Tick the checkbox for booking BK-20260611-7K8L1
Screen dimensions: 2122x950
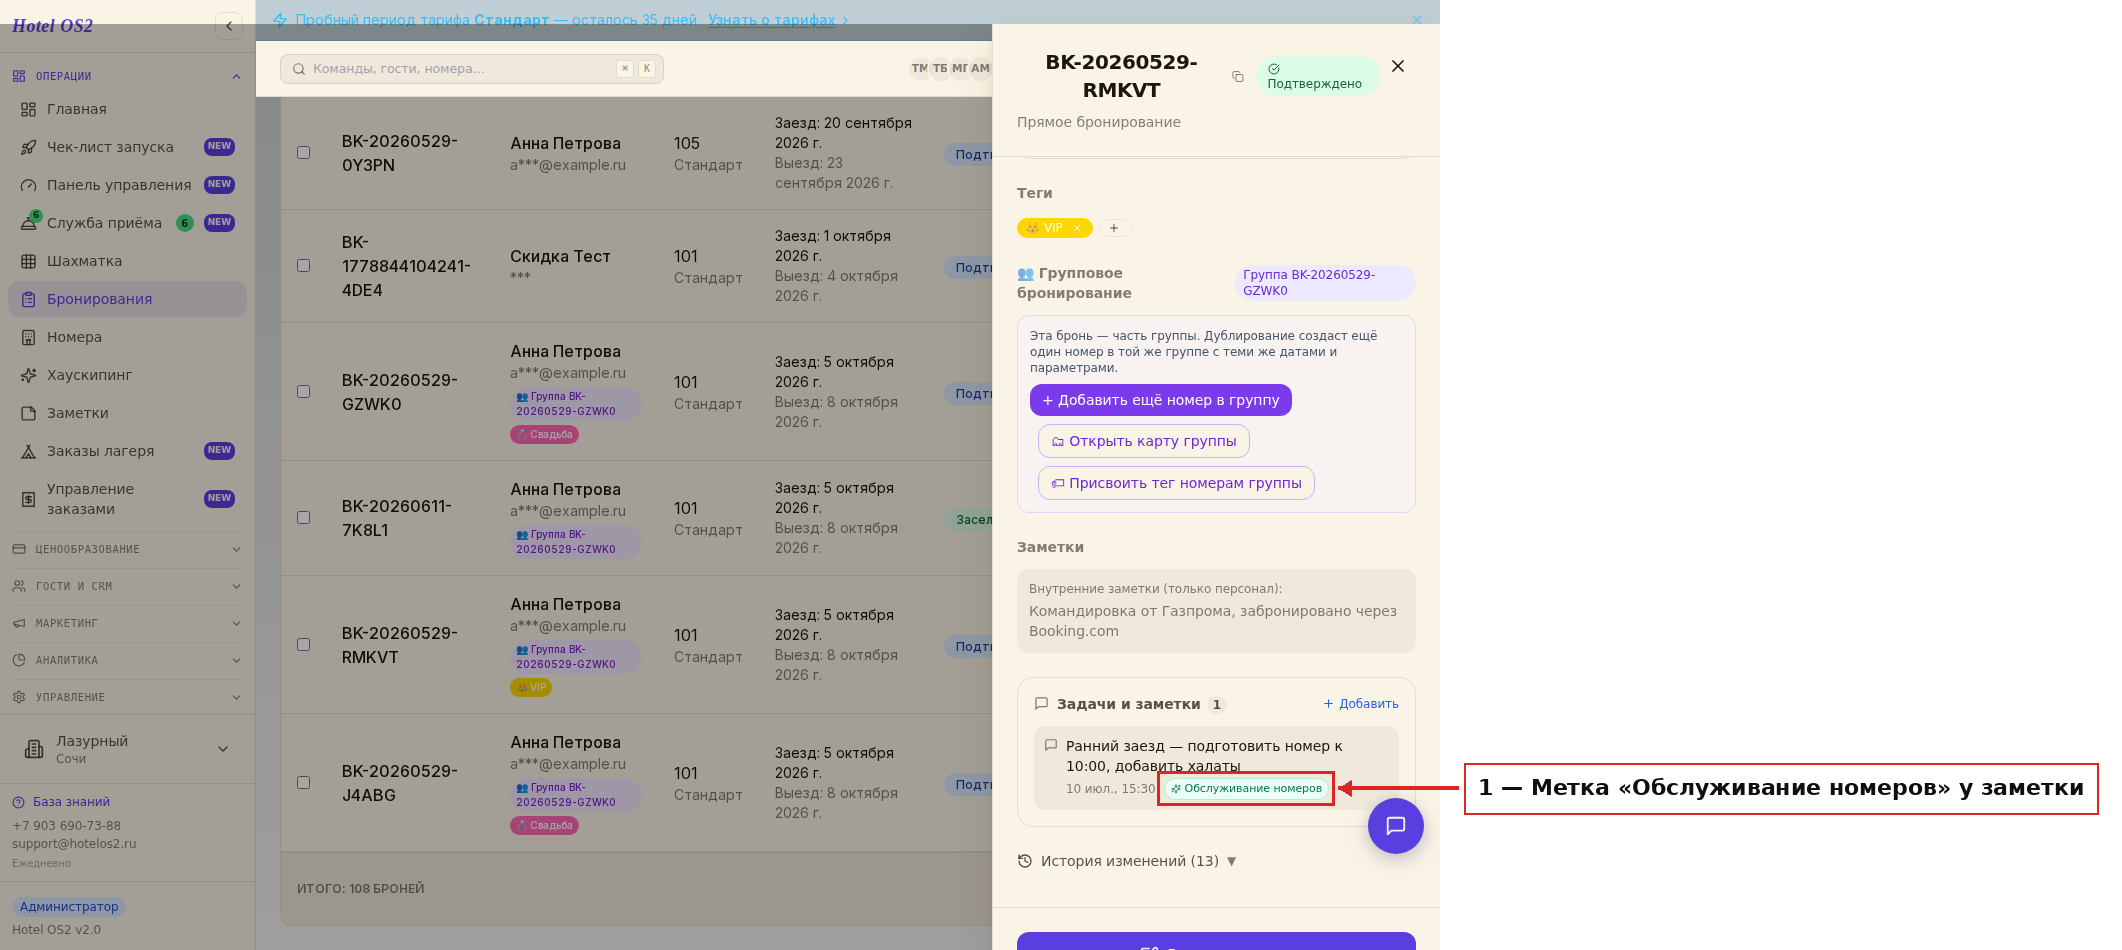303,518
